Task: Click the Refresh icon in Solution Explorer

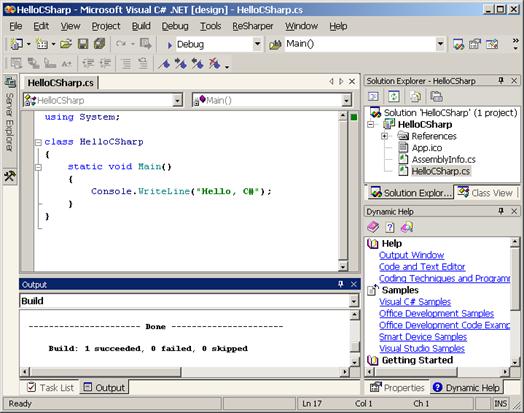Action: coord(394,97)
